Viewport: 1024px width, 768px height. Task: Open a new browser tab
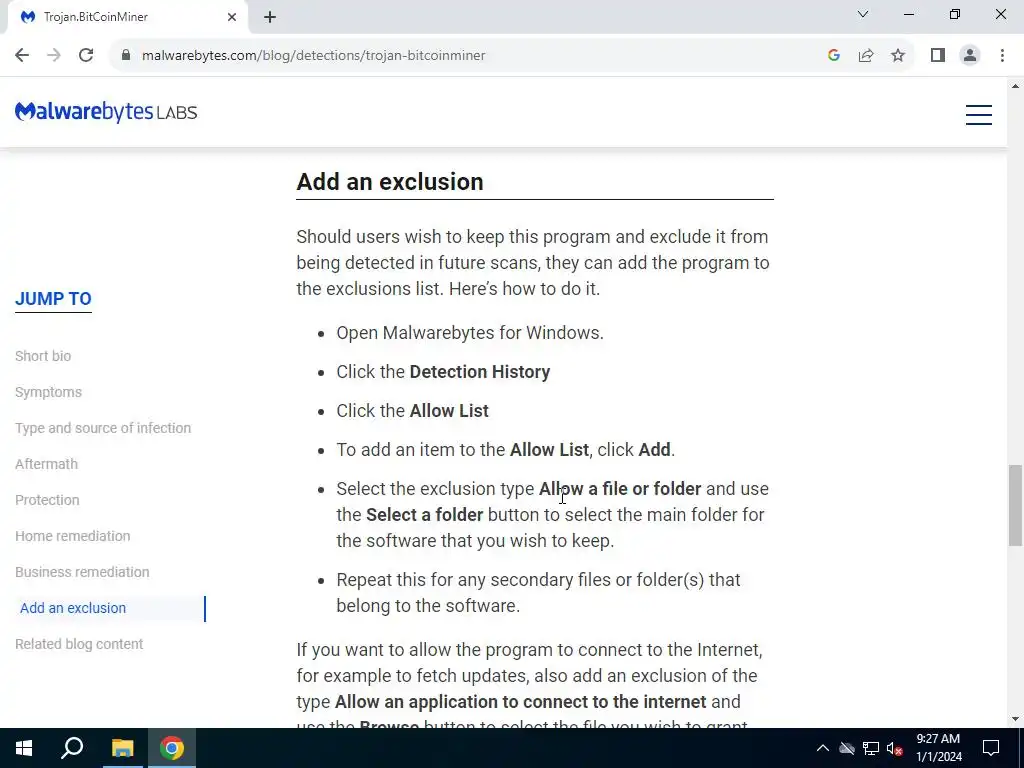click(x=270, y=17)
